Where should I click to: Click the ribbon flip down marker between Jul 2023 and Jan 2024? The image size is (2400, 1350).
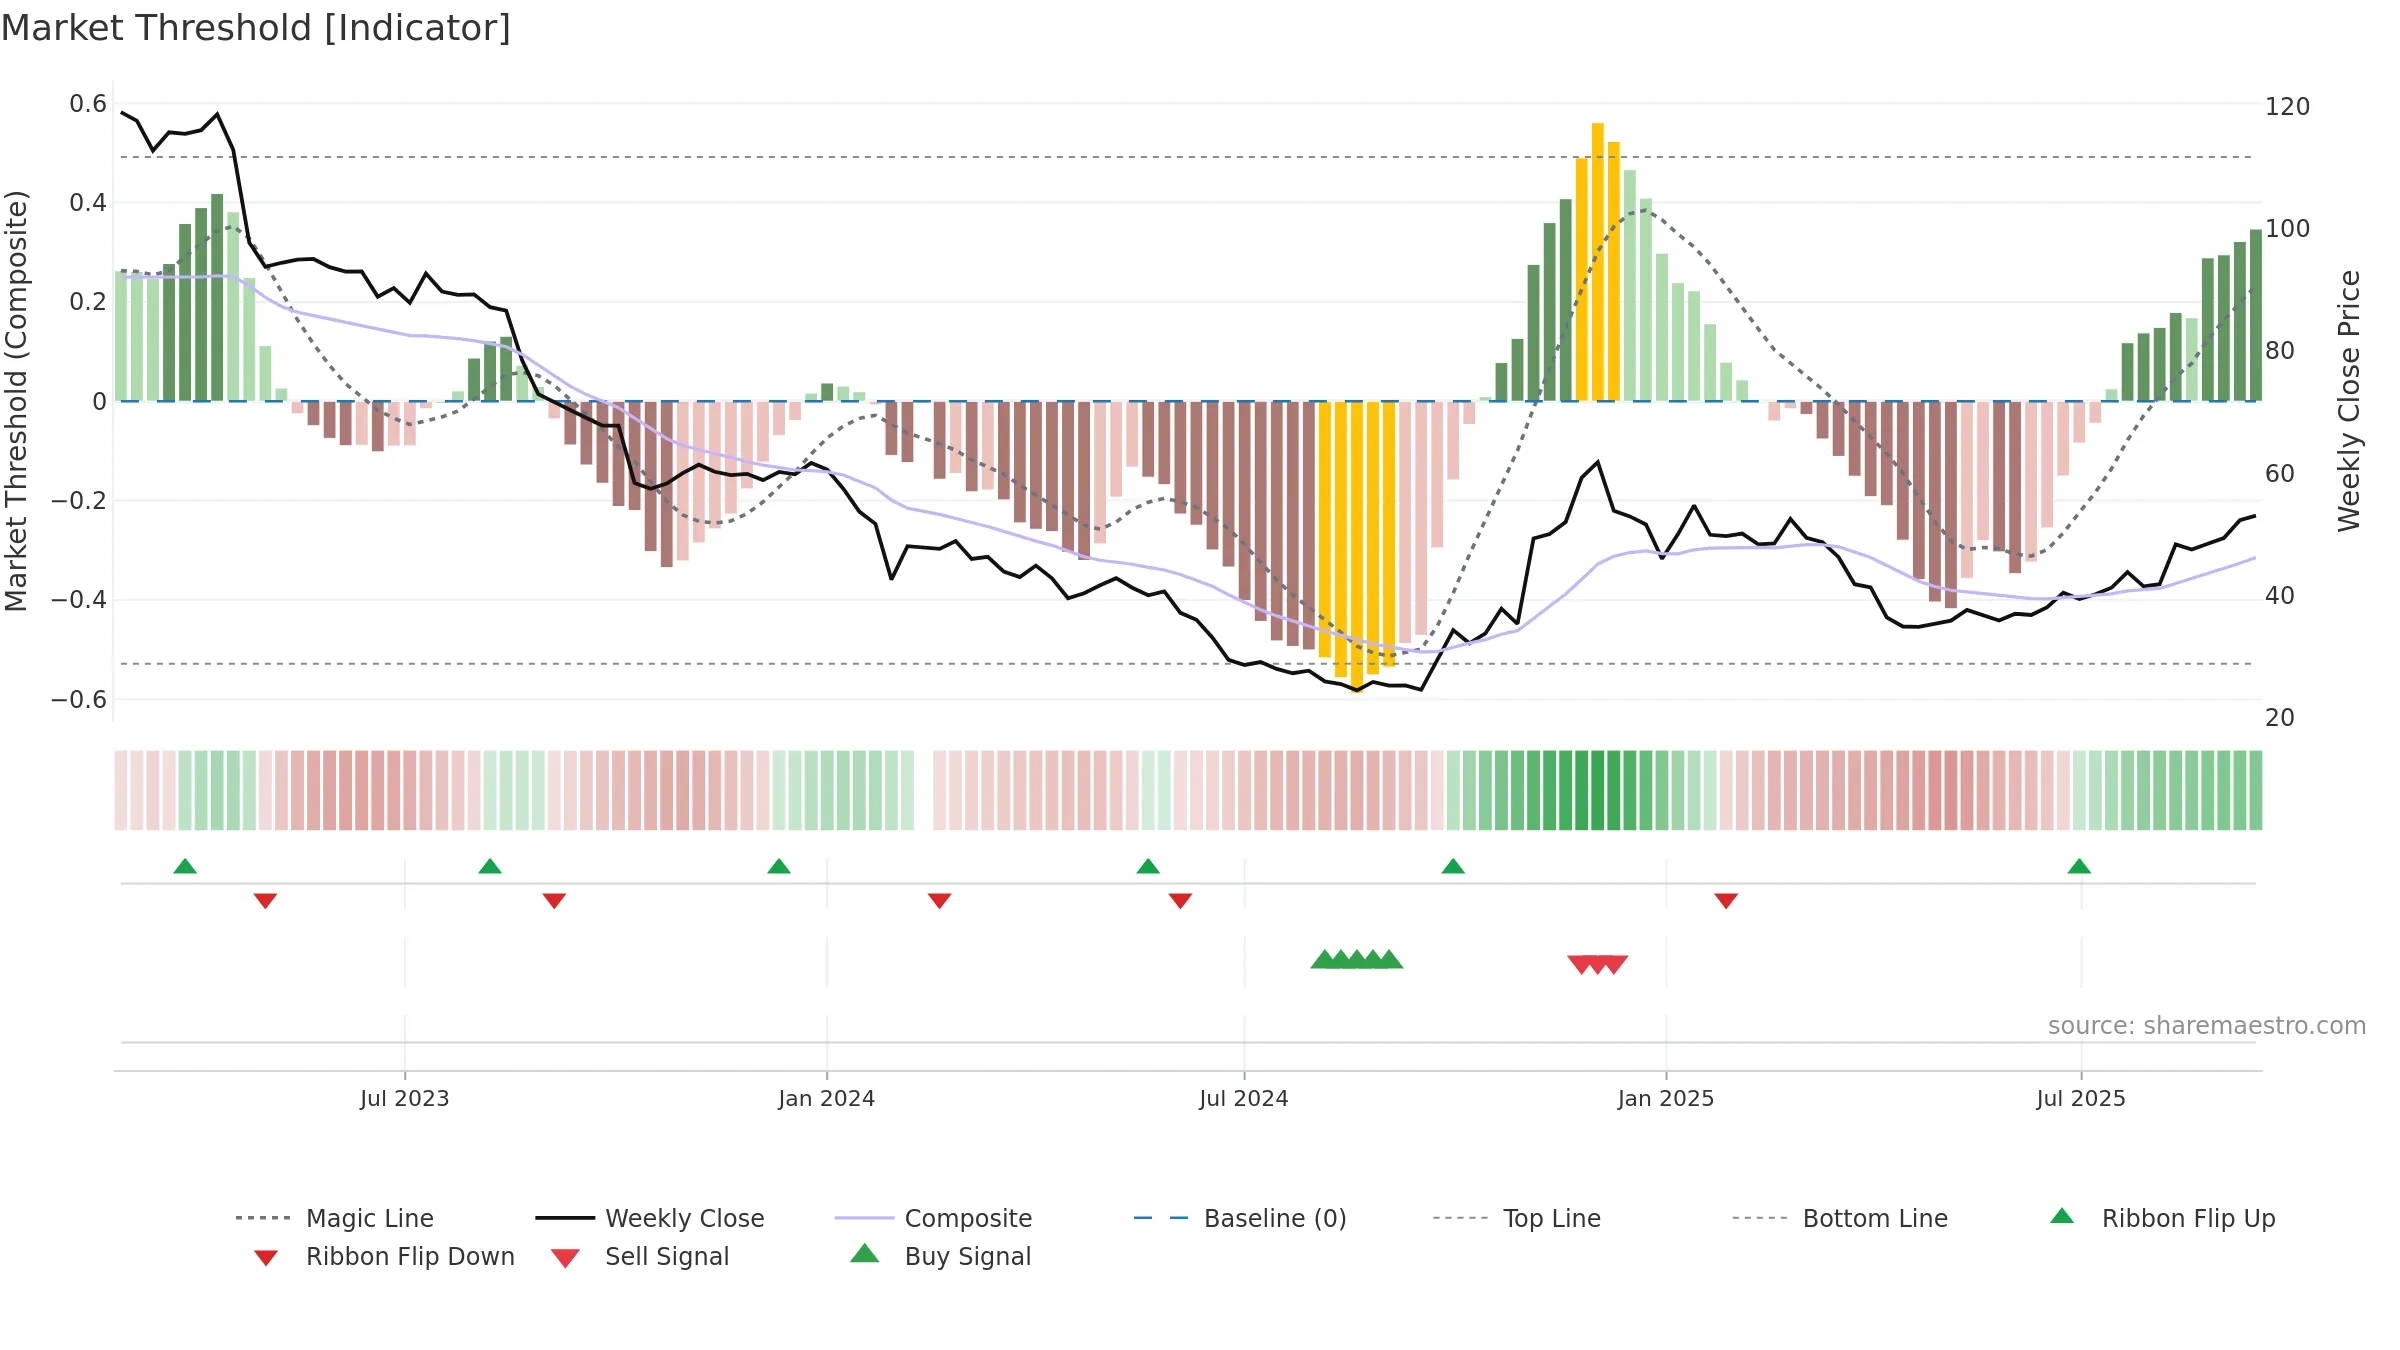[x=554, y=901]
